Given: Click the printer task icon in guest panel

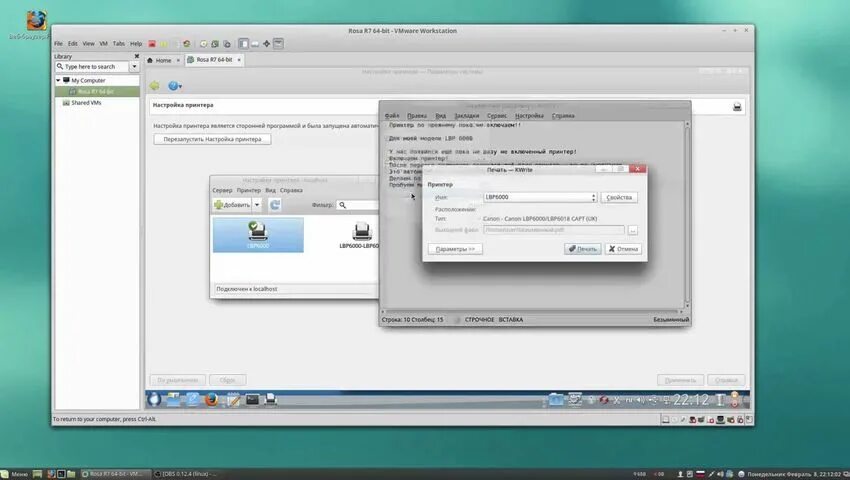Looking at the screenshot, I should point(271,400).
